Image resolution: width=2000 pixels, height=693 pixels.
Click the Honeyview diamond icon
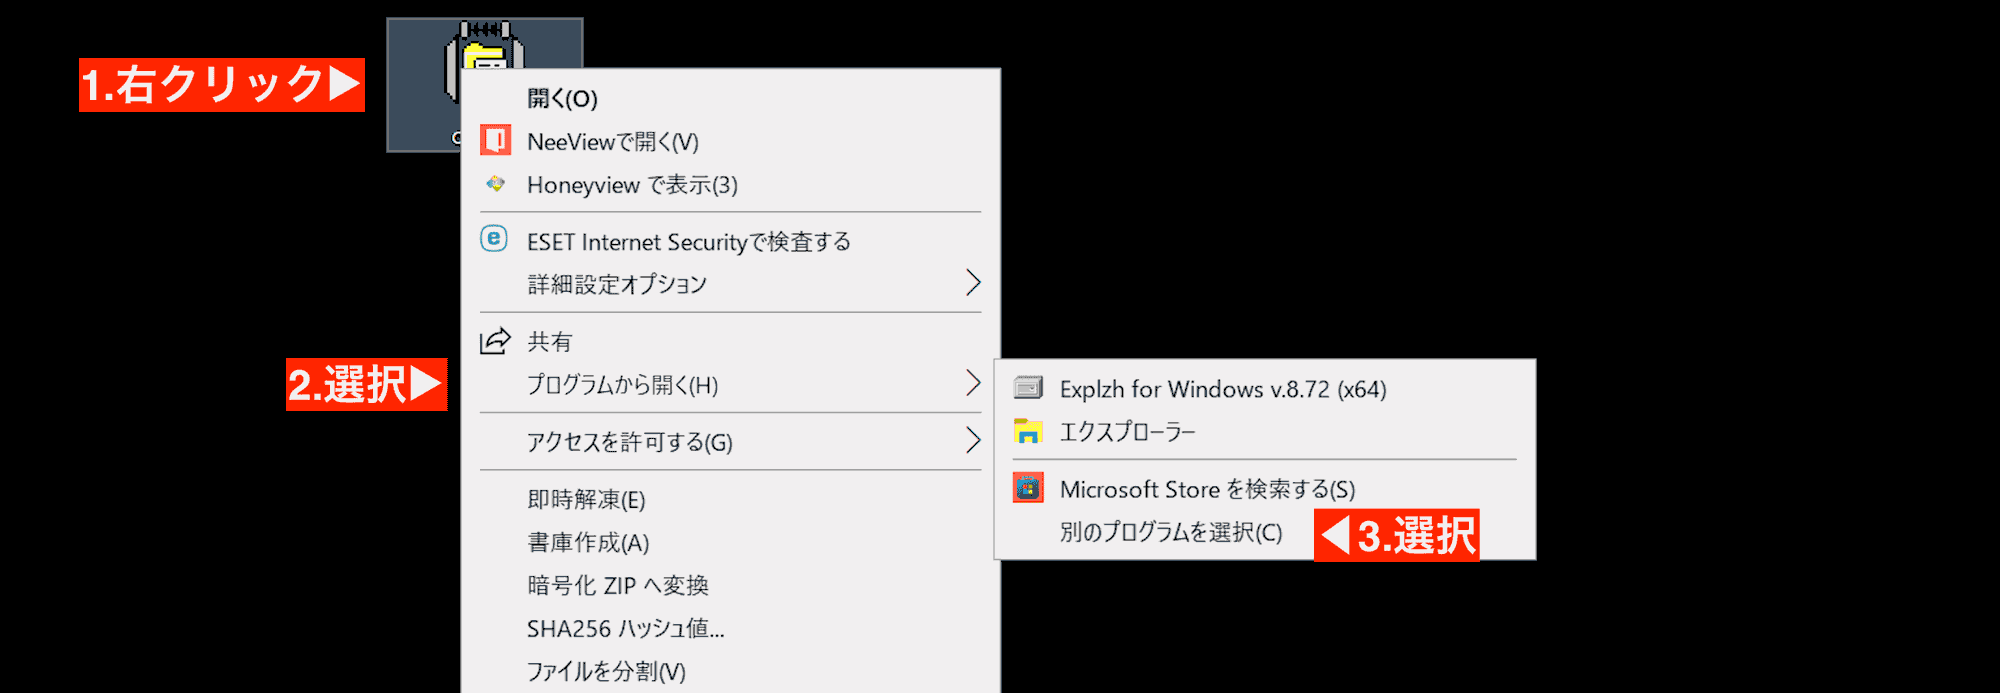tap(495, 184)
